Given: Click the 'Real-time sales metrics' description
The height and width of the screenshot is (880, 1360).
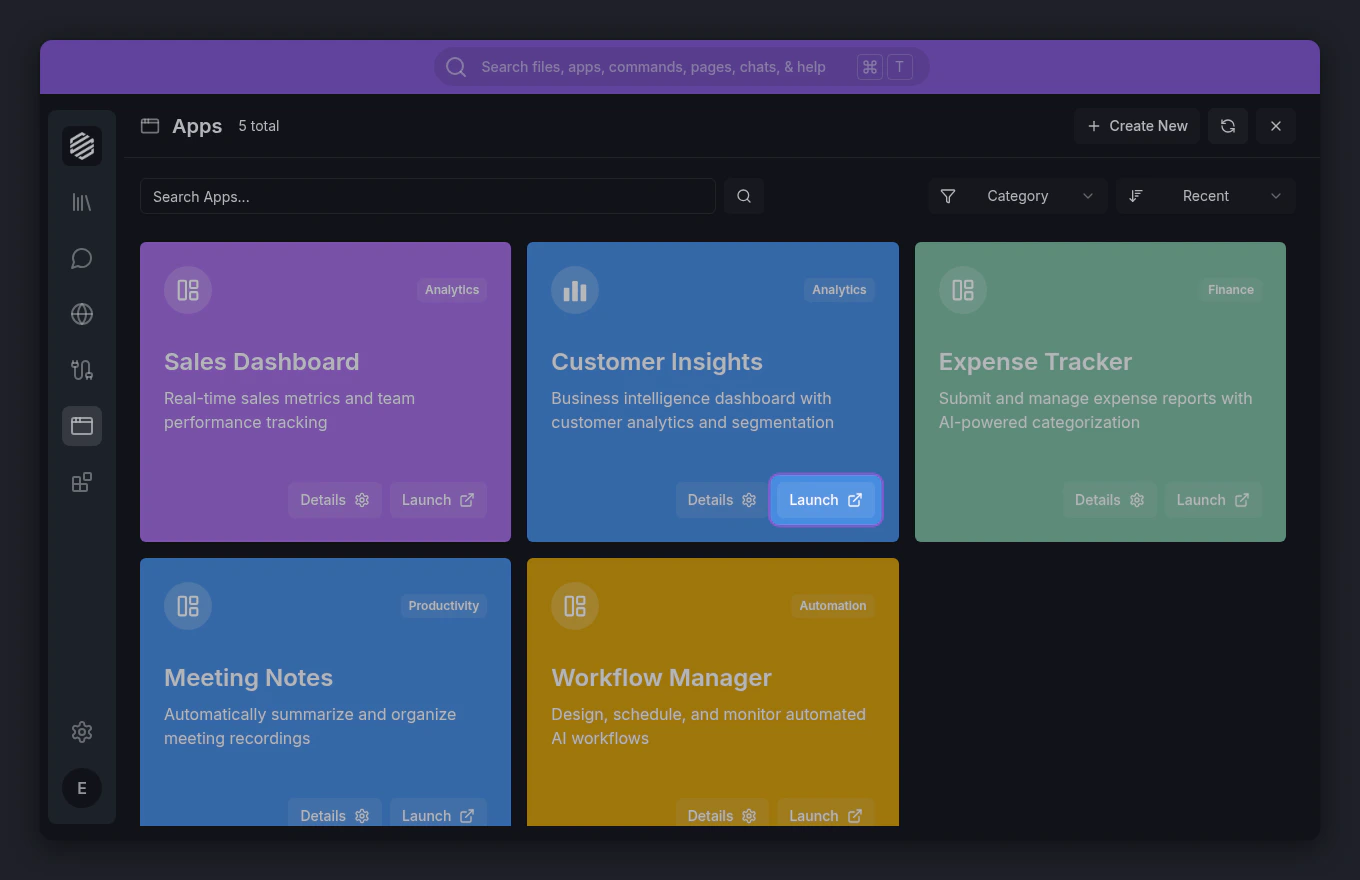Looking at the screenshot, I should [290, 410].
